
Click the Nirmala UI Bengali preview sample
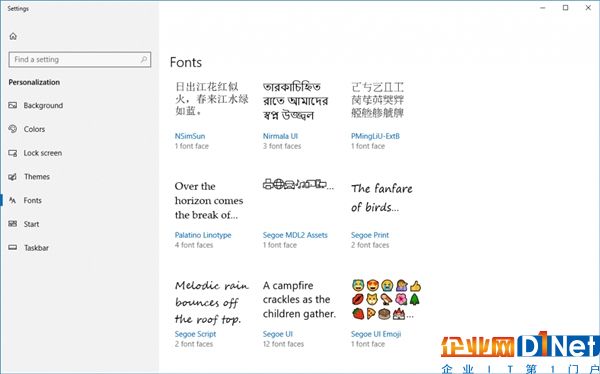click(x=295, y=101)
